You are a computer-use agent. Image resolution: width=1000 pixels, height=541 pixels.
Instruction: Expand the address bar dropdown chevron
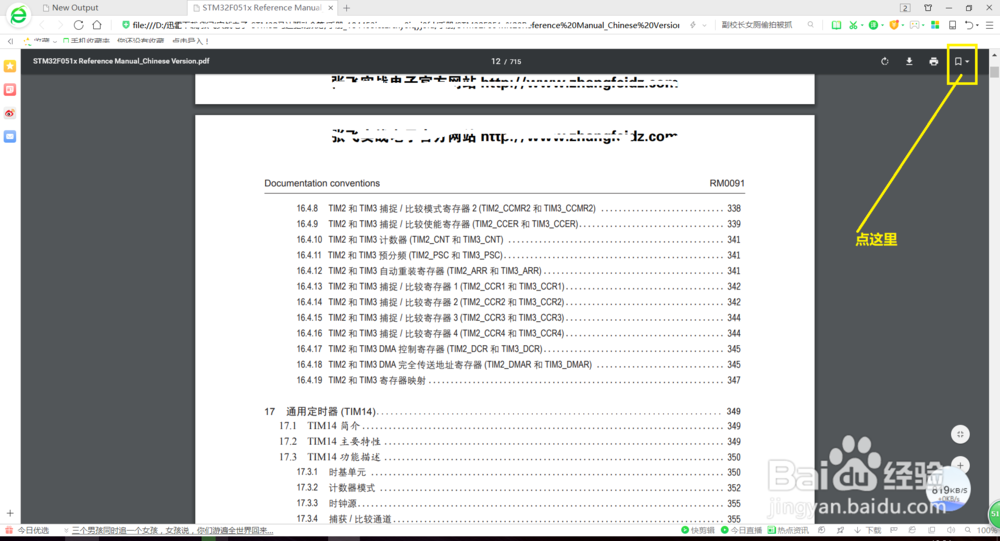point(705,26)
